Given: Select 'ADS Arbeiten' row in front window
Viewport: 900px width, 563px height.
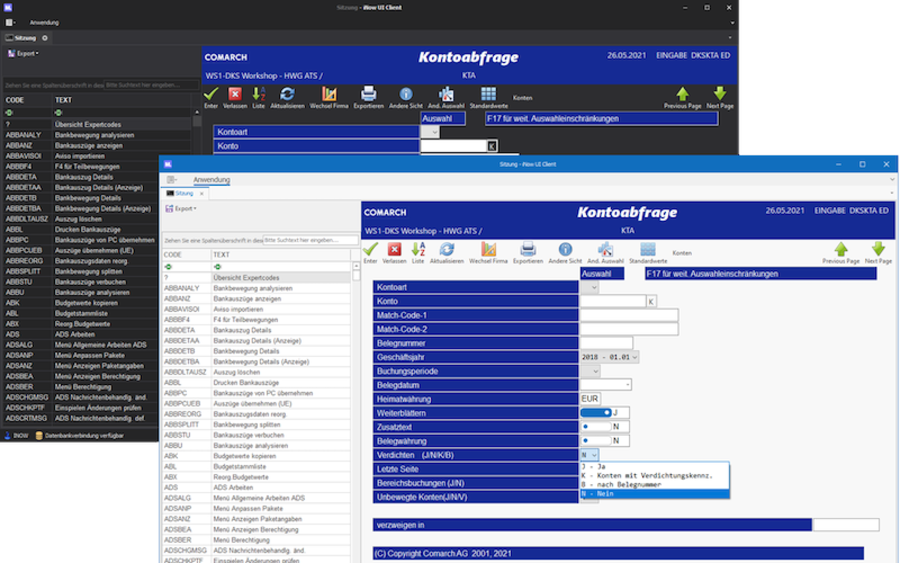Looking at the screenshot, I should [x=256, y=487].
